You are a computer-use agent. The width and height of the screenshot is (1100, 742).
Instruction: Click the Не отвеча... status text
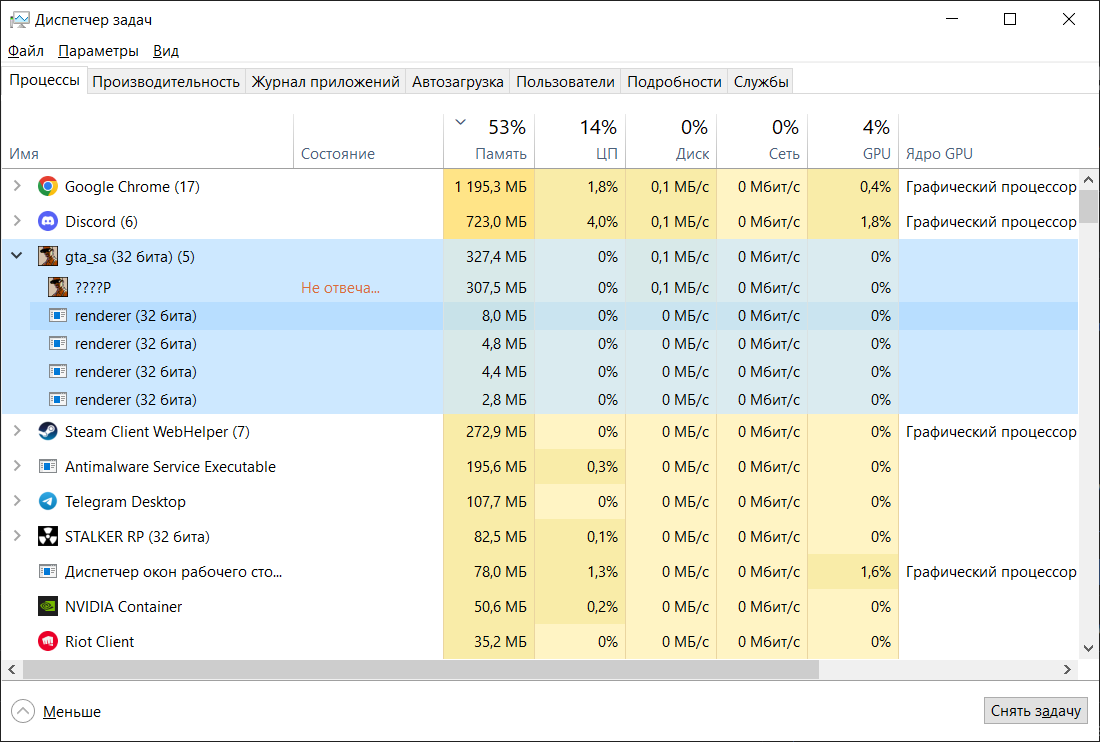point(340,288)
